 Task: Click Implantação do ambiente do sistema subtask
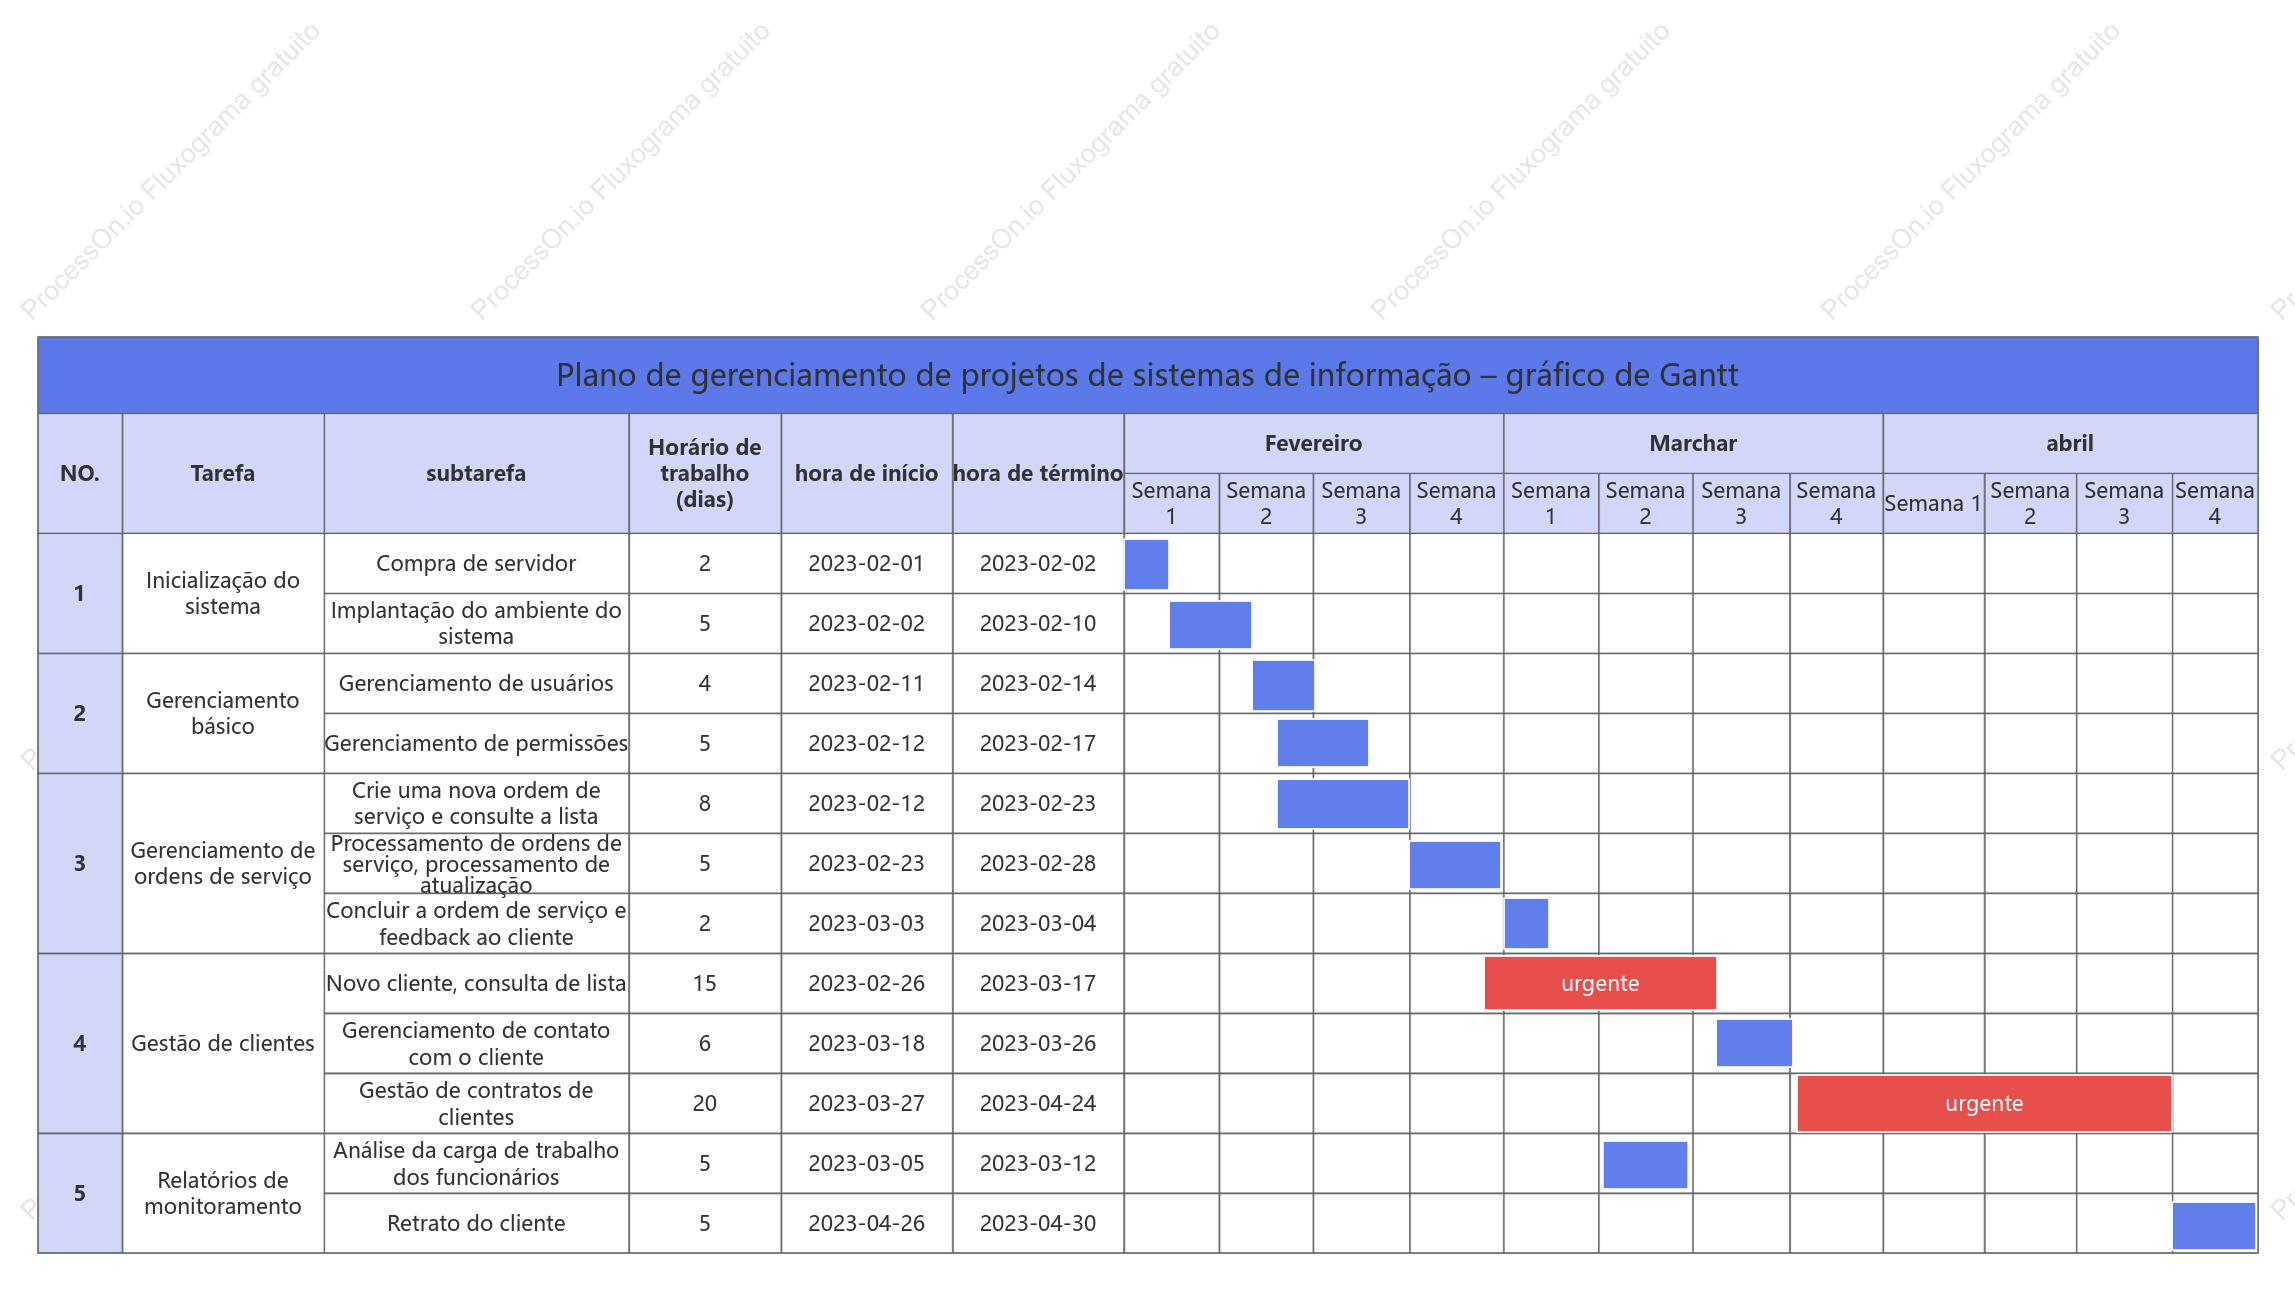click(476, 623)
